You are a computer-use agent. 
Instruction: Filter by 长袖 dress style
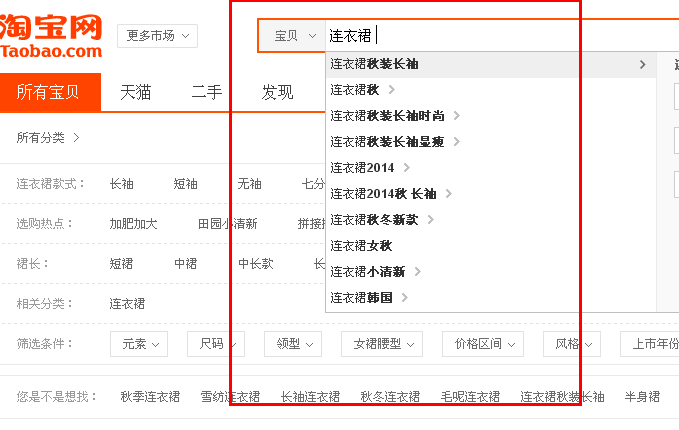coord(121,184)
